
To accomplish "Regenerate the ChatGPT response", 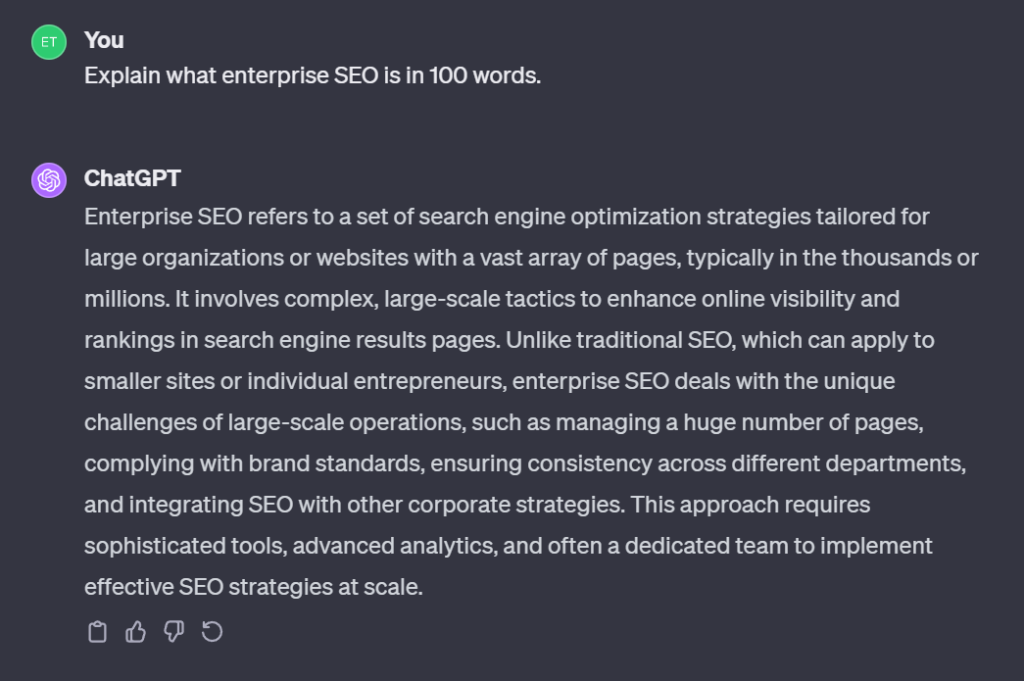I will (212, 632).
